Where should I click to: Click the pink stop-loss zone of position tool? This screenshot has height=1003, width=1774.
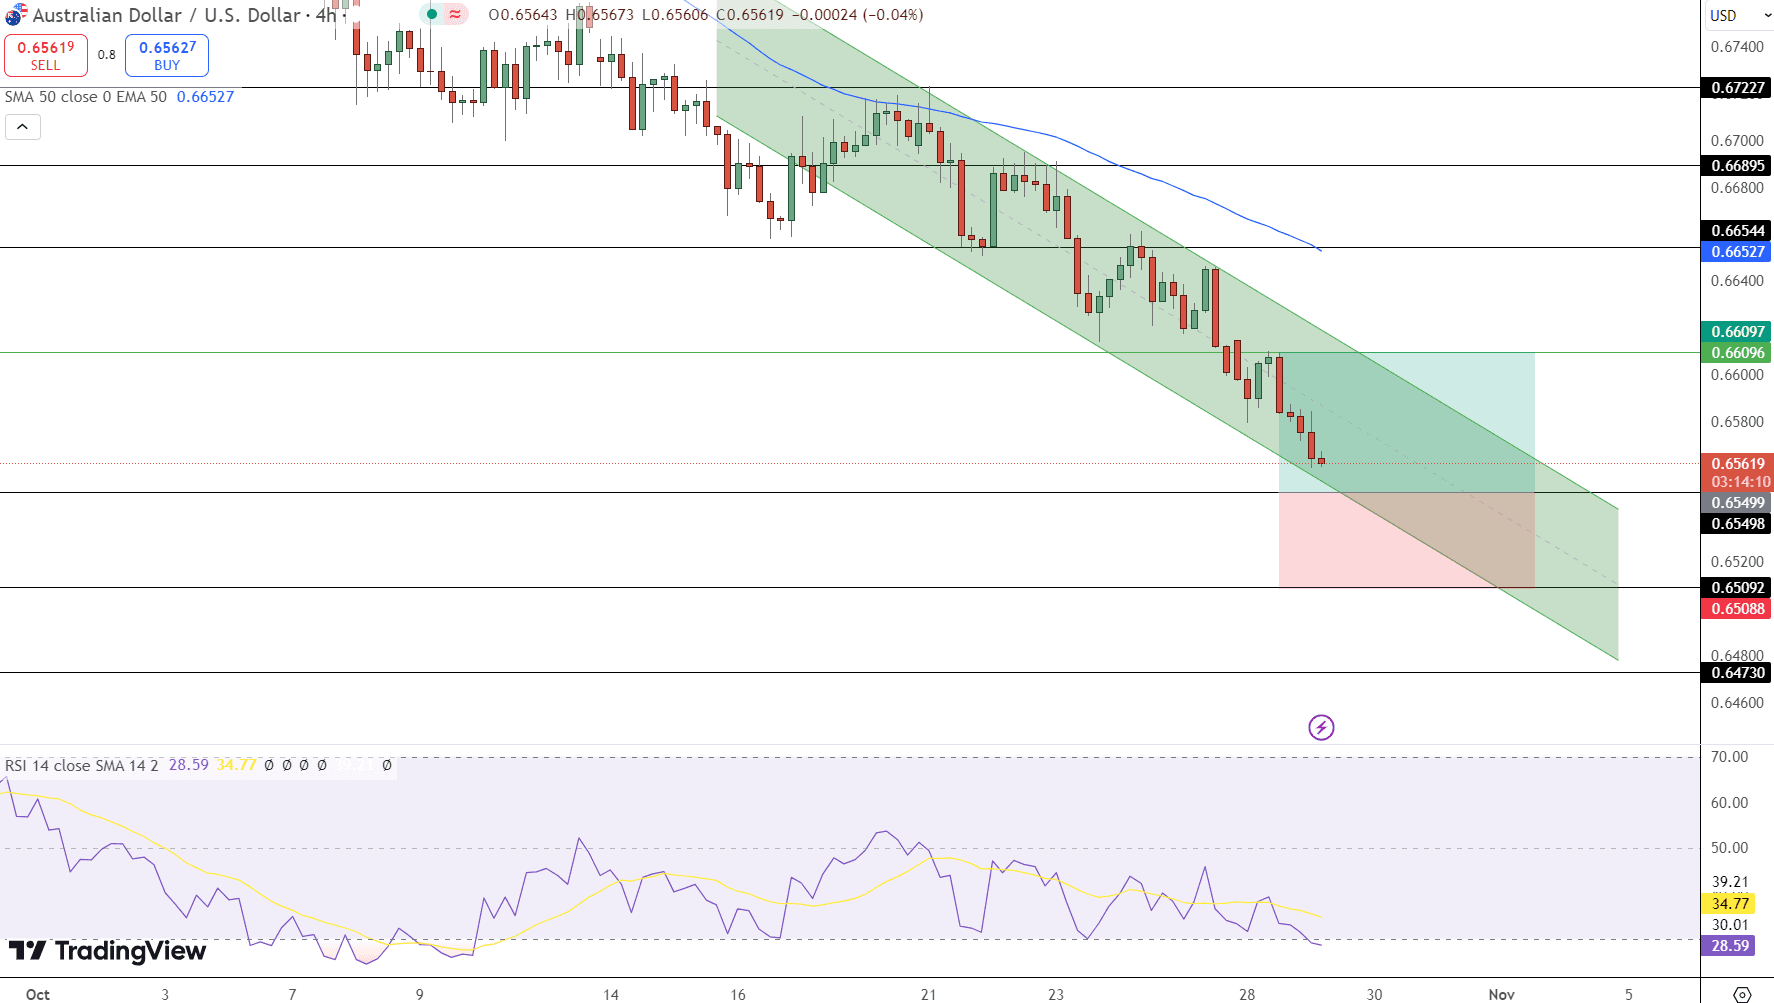tap(1407, 540)
